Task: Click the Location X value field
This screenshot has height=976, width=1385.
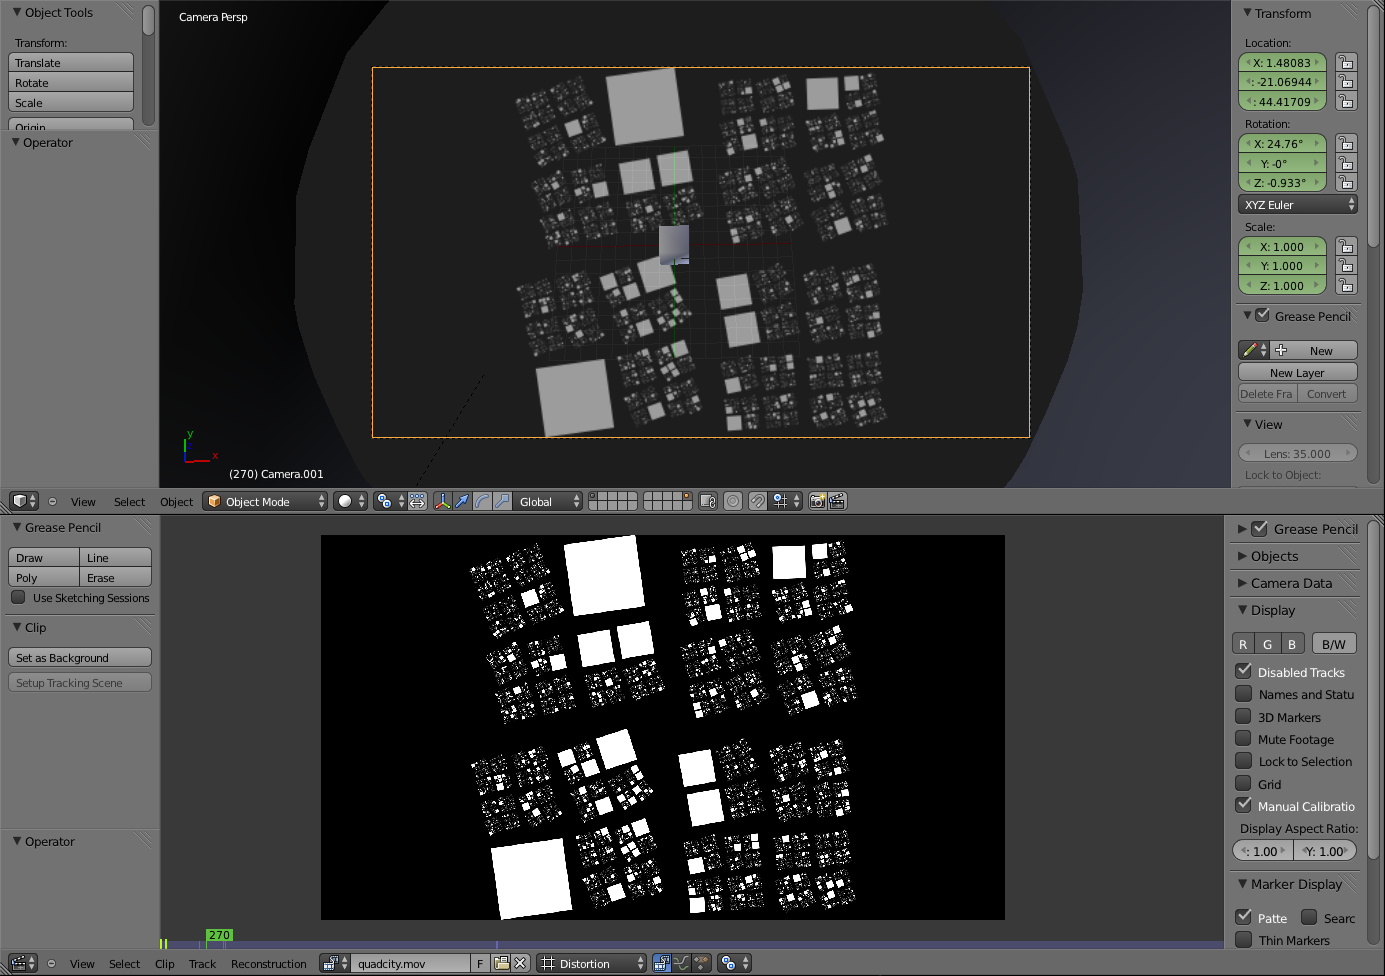Action: (x=1282, y=62)
